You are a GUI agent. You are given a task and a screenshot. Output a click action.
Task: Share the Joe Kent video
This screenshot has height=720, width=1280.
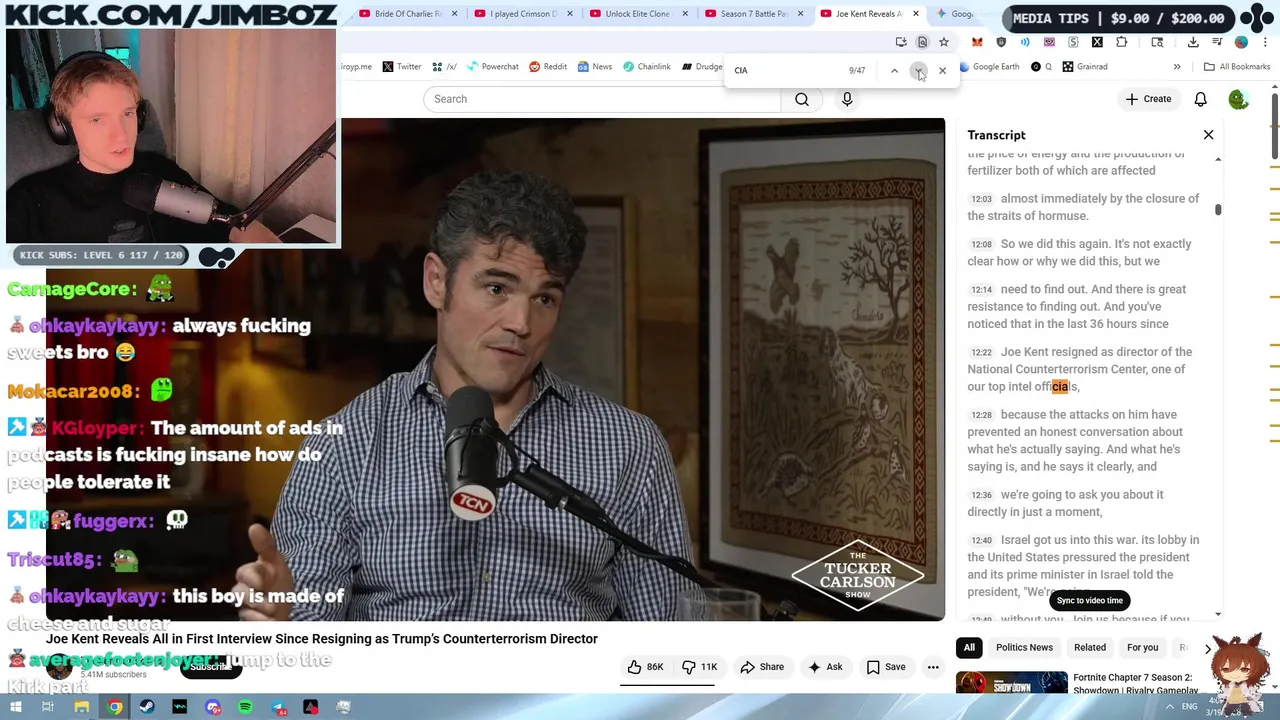[x=761, y=667]
